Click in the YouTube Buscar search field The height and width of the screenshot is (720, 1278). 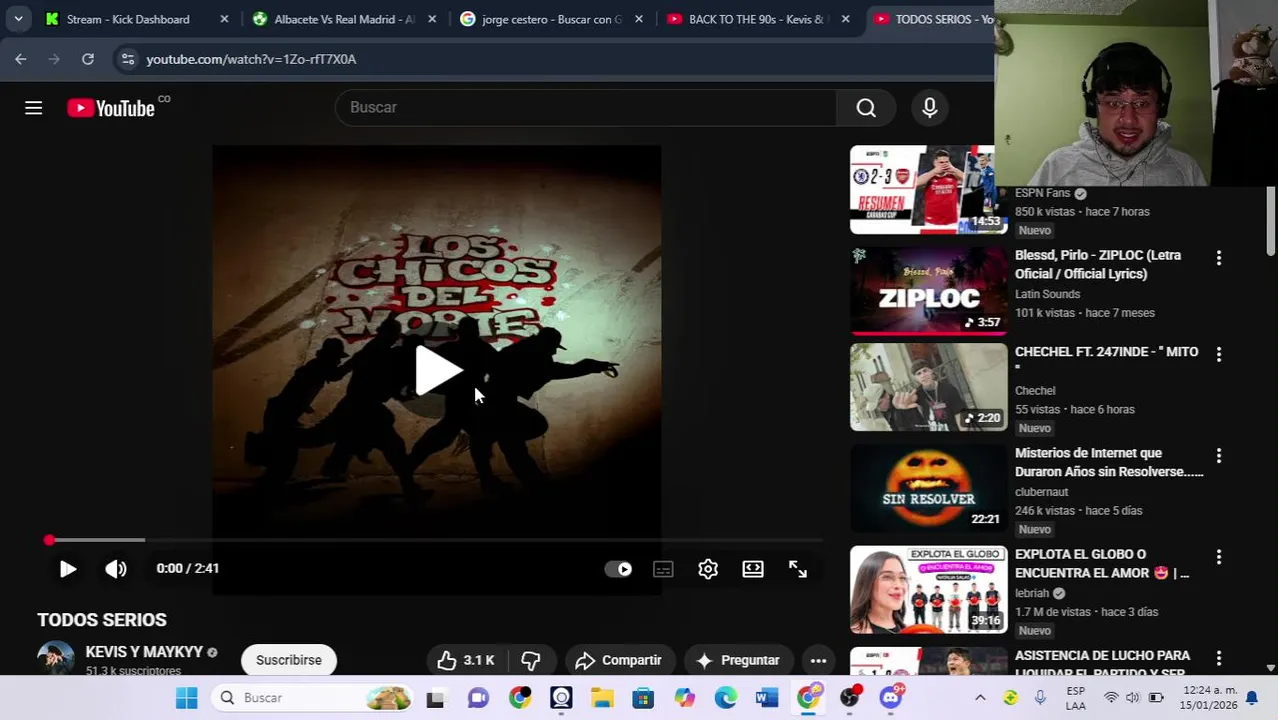(x=585, y=108)
